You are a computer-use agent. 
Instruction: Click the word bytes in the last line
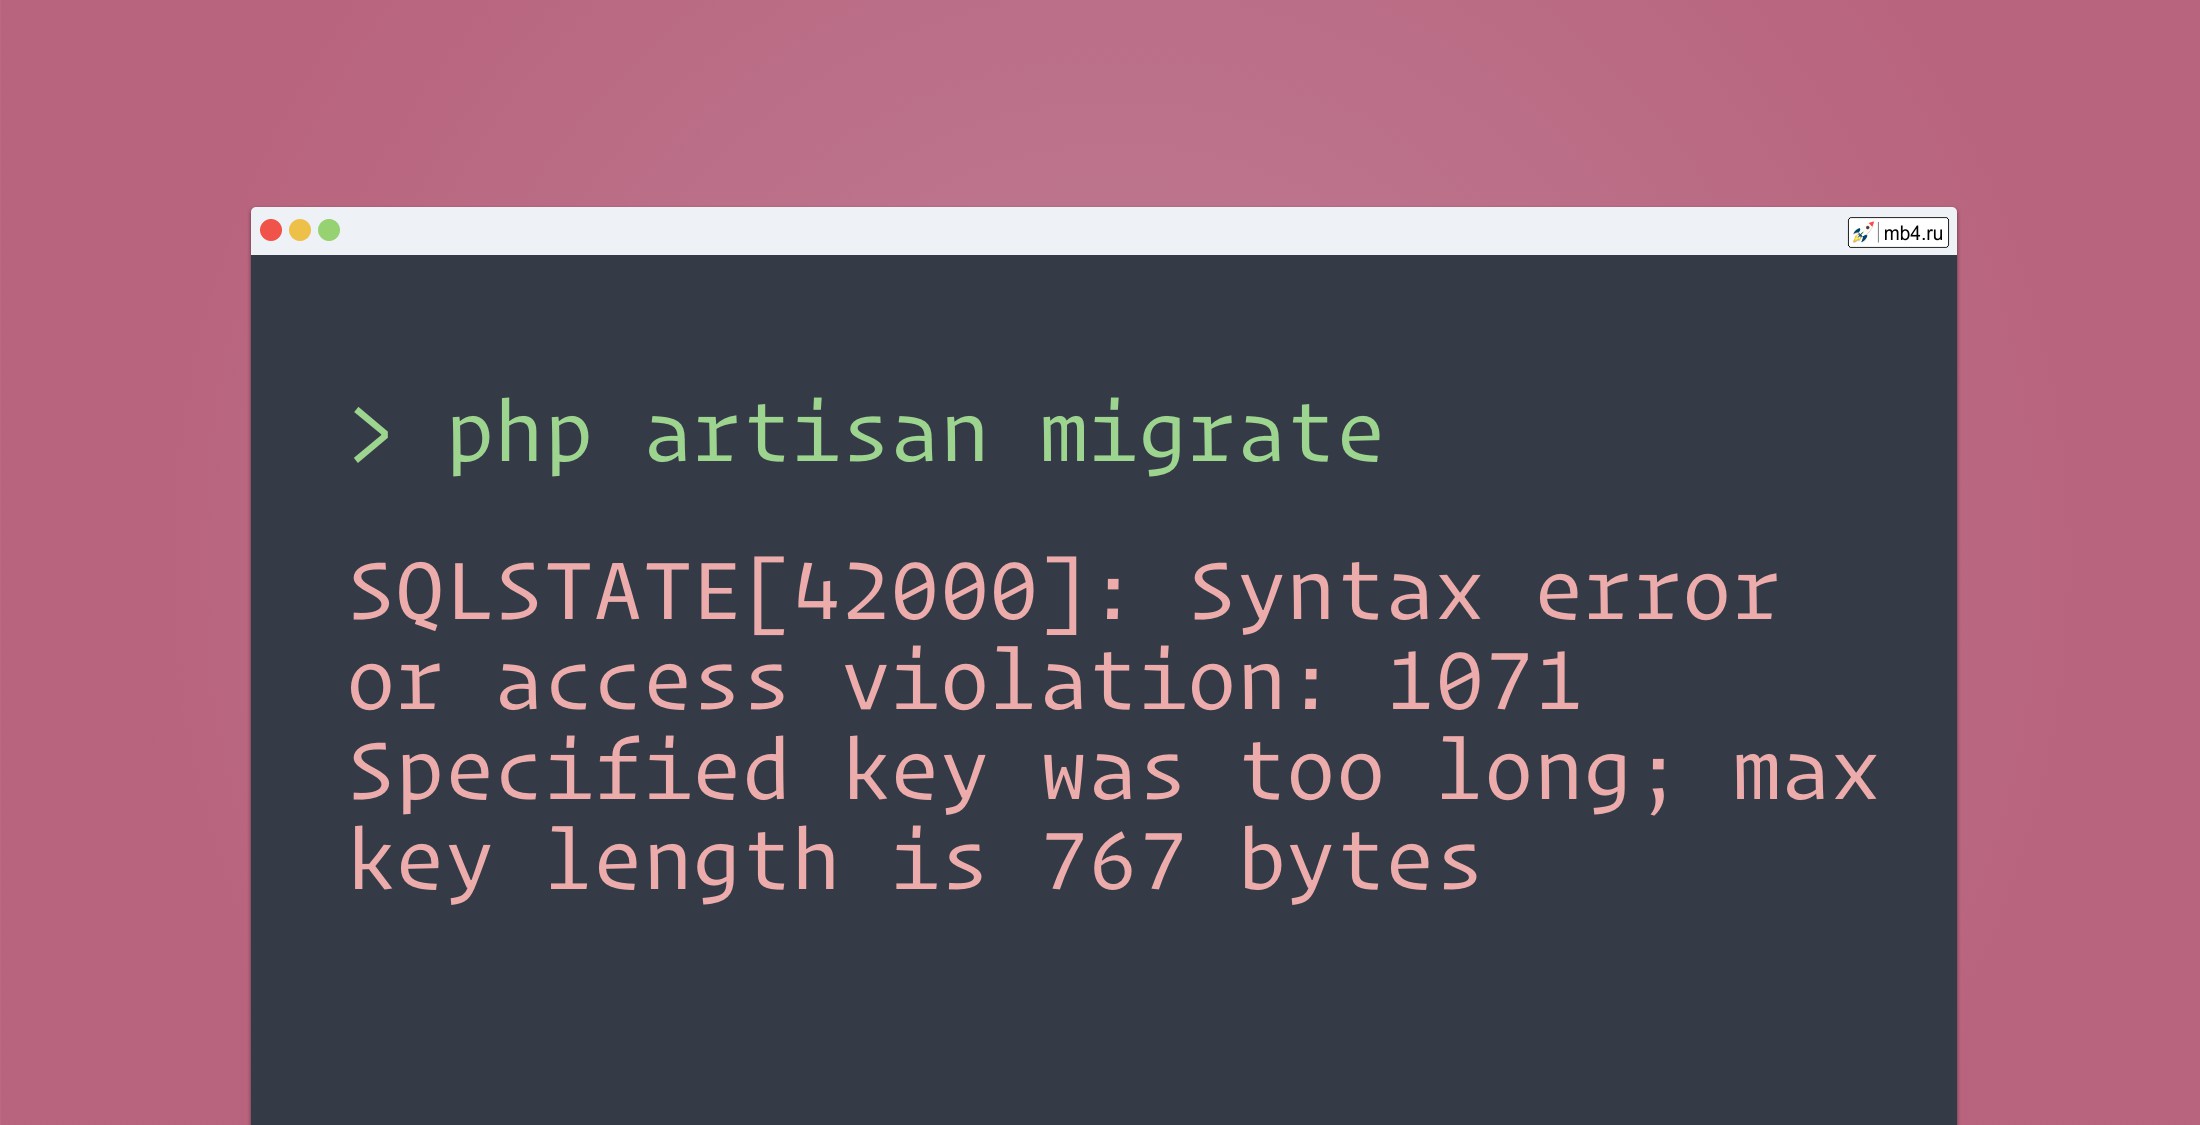[x=1359, y=862]
